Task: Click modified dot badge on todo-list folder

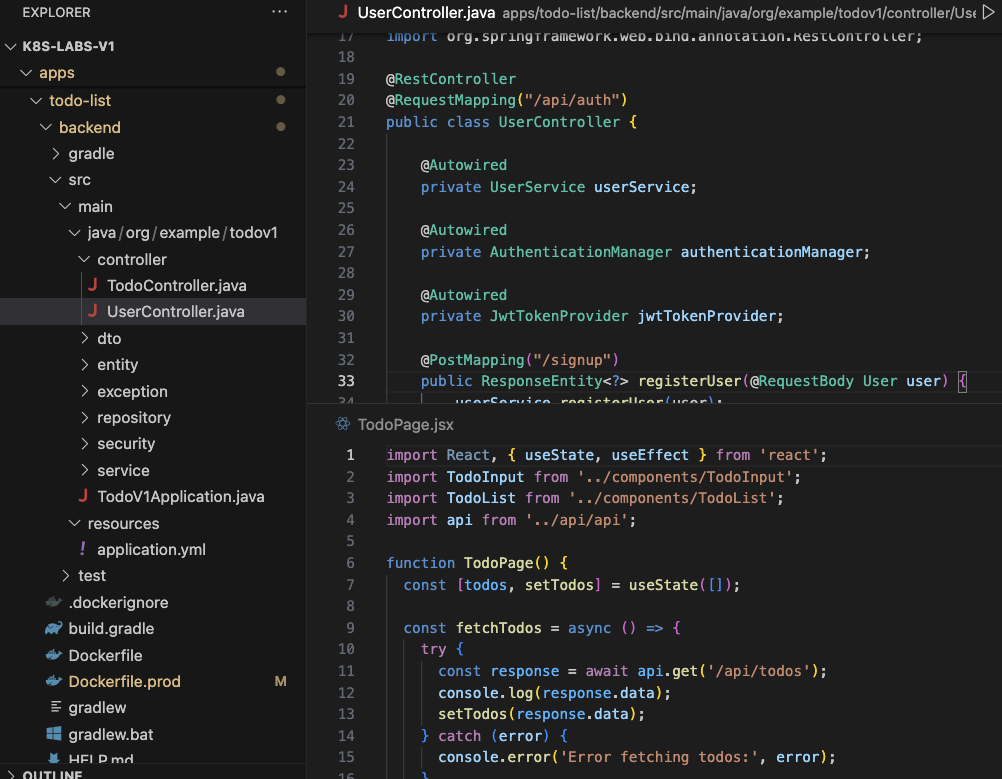Action: click(x=281, y=100)
